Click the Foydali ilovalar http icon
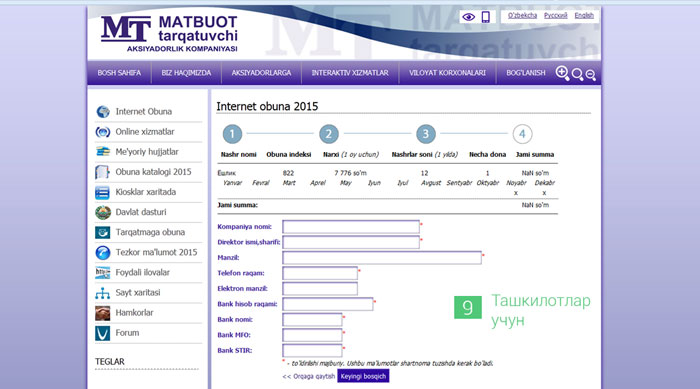The image size is (700, 389). tap(103, 272)
